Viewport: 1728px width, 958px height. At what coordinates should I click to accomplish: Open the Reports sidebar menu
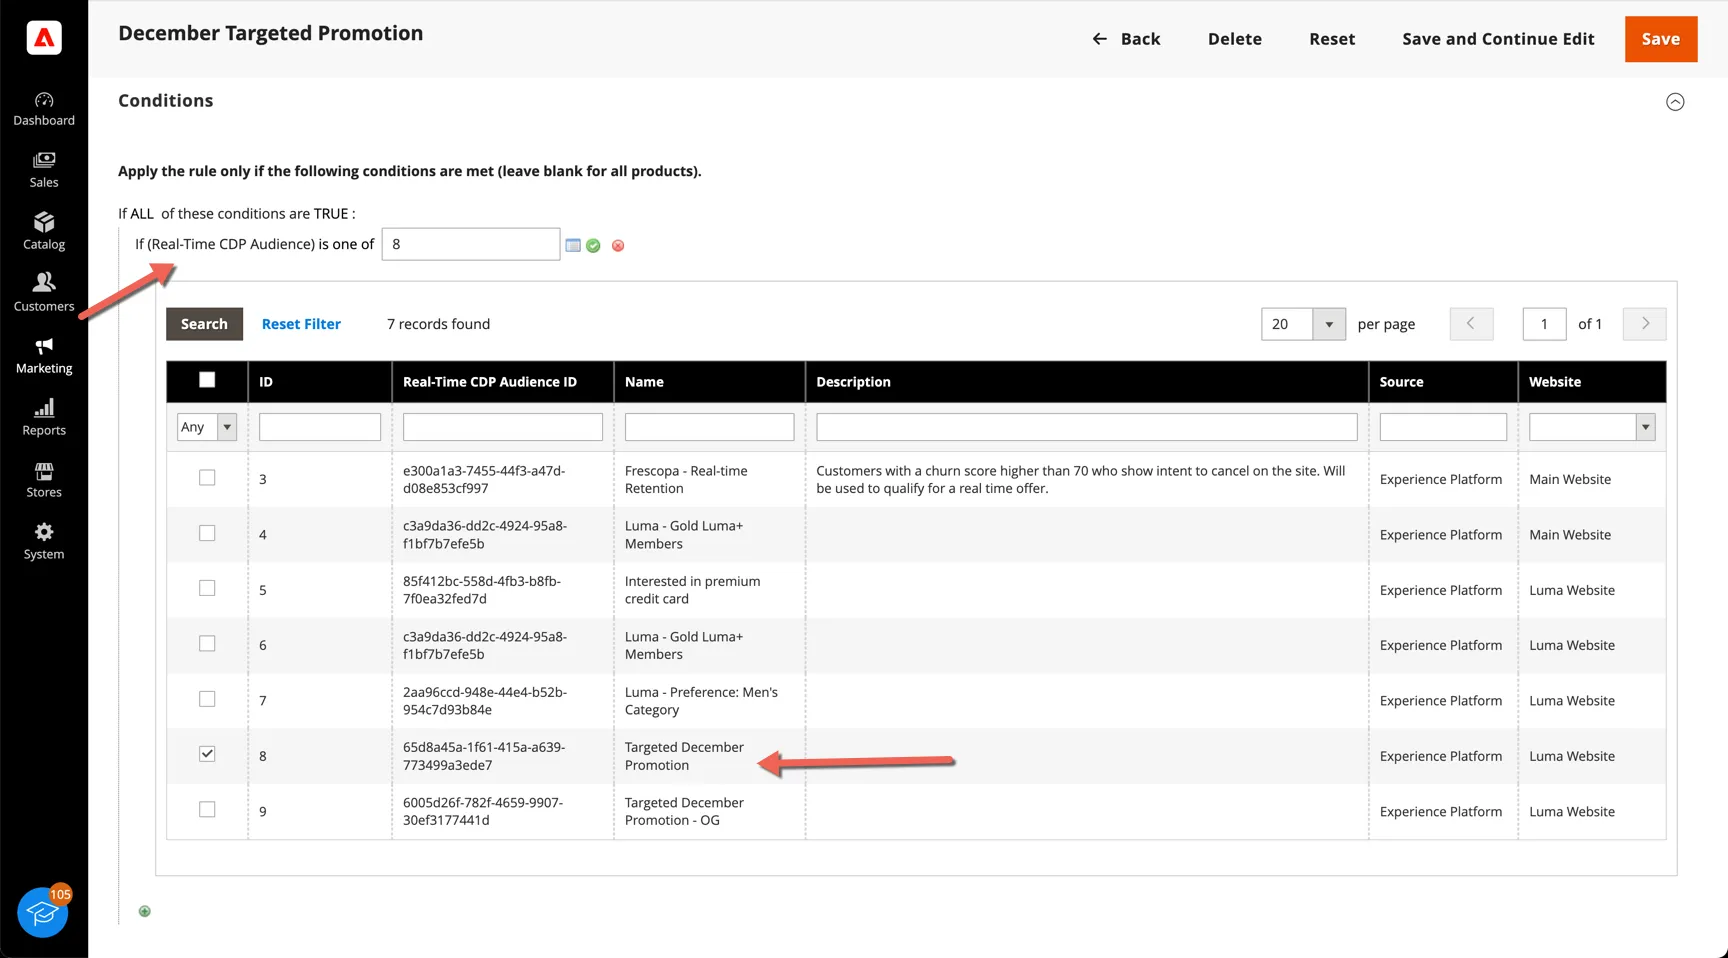coord(44,417)
